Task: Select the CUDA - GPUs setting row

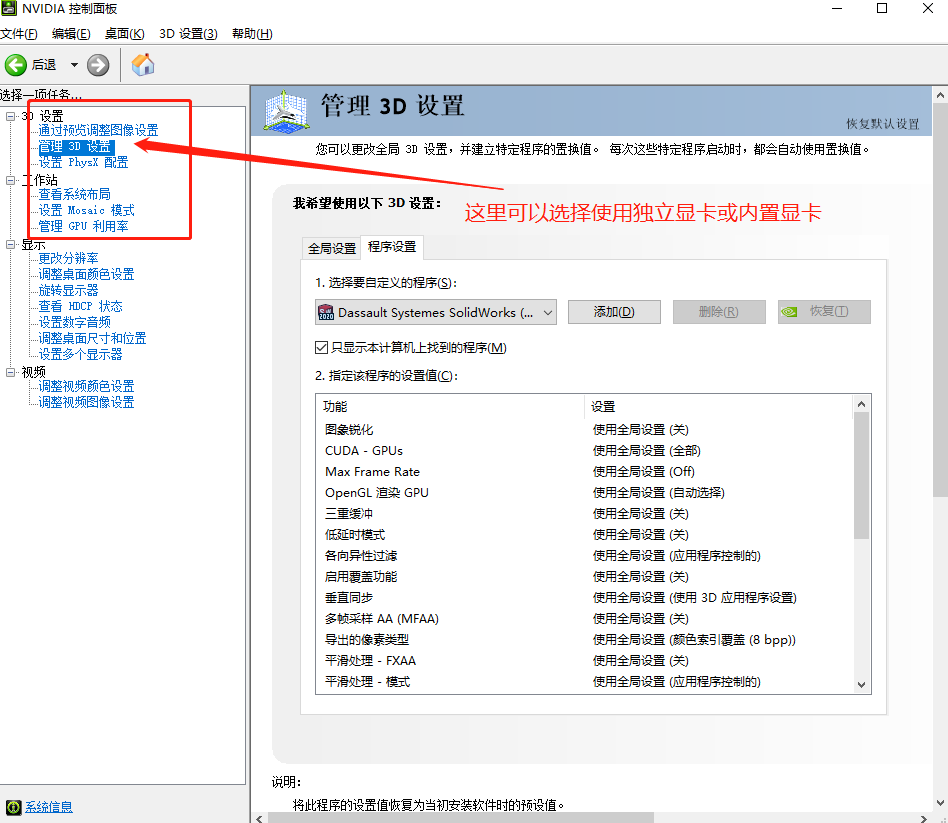Action: click(x=584, y=451)
